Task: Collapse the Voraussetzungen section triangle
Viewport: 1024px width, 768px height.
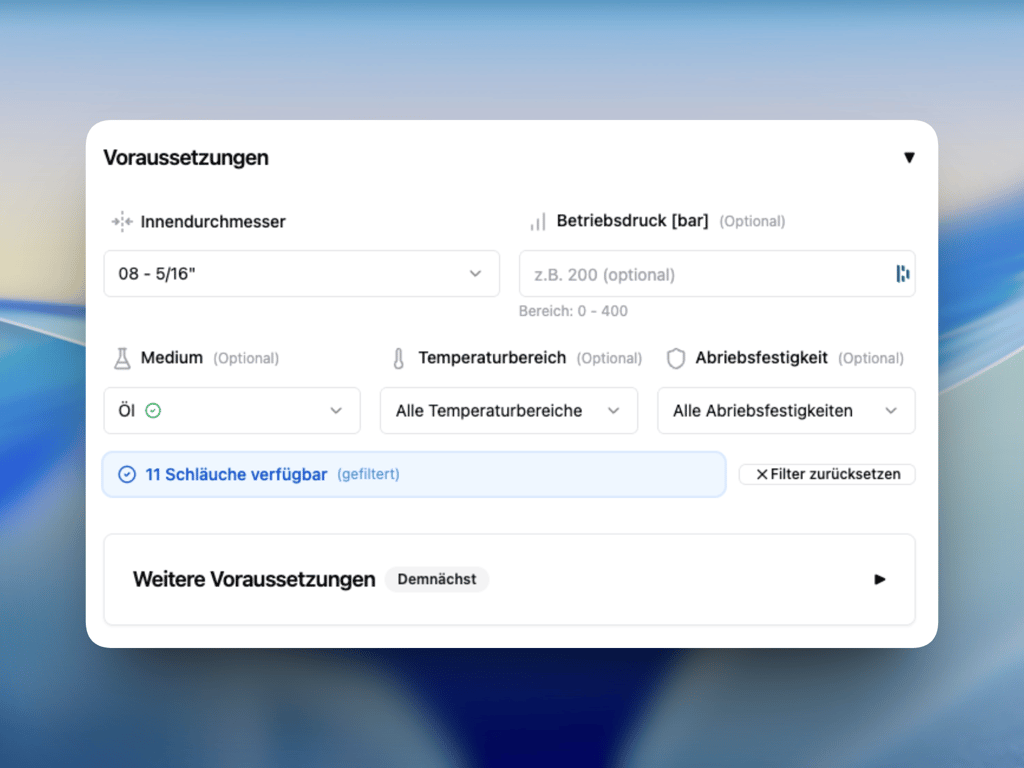Action: pyautogui.click(x=909, y=158)
